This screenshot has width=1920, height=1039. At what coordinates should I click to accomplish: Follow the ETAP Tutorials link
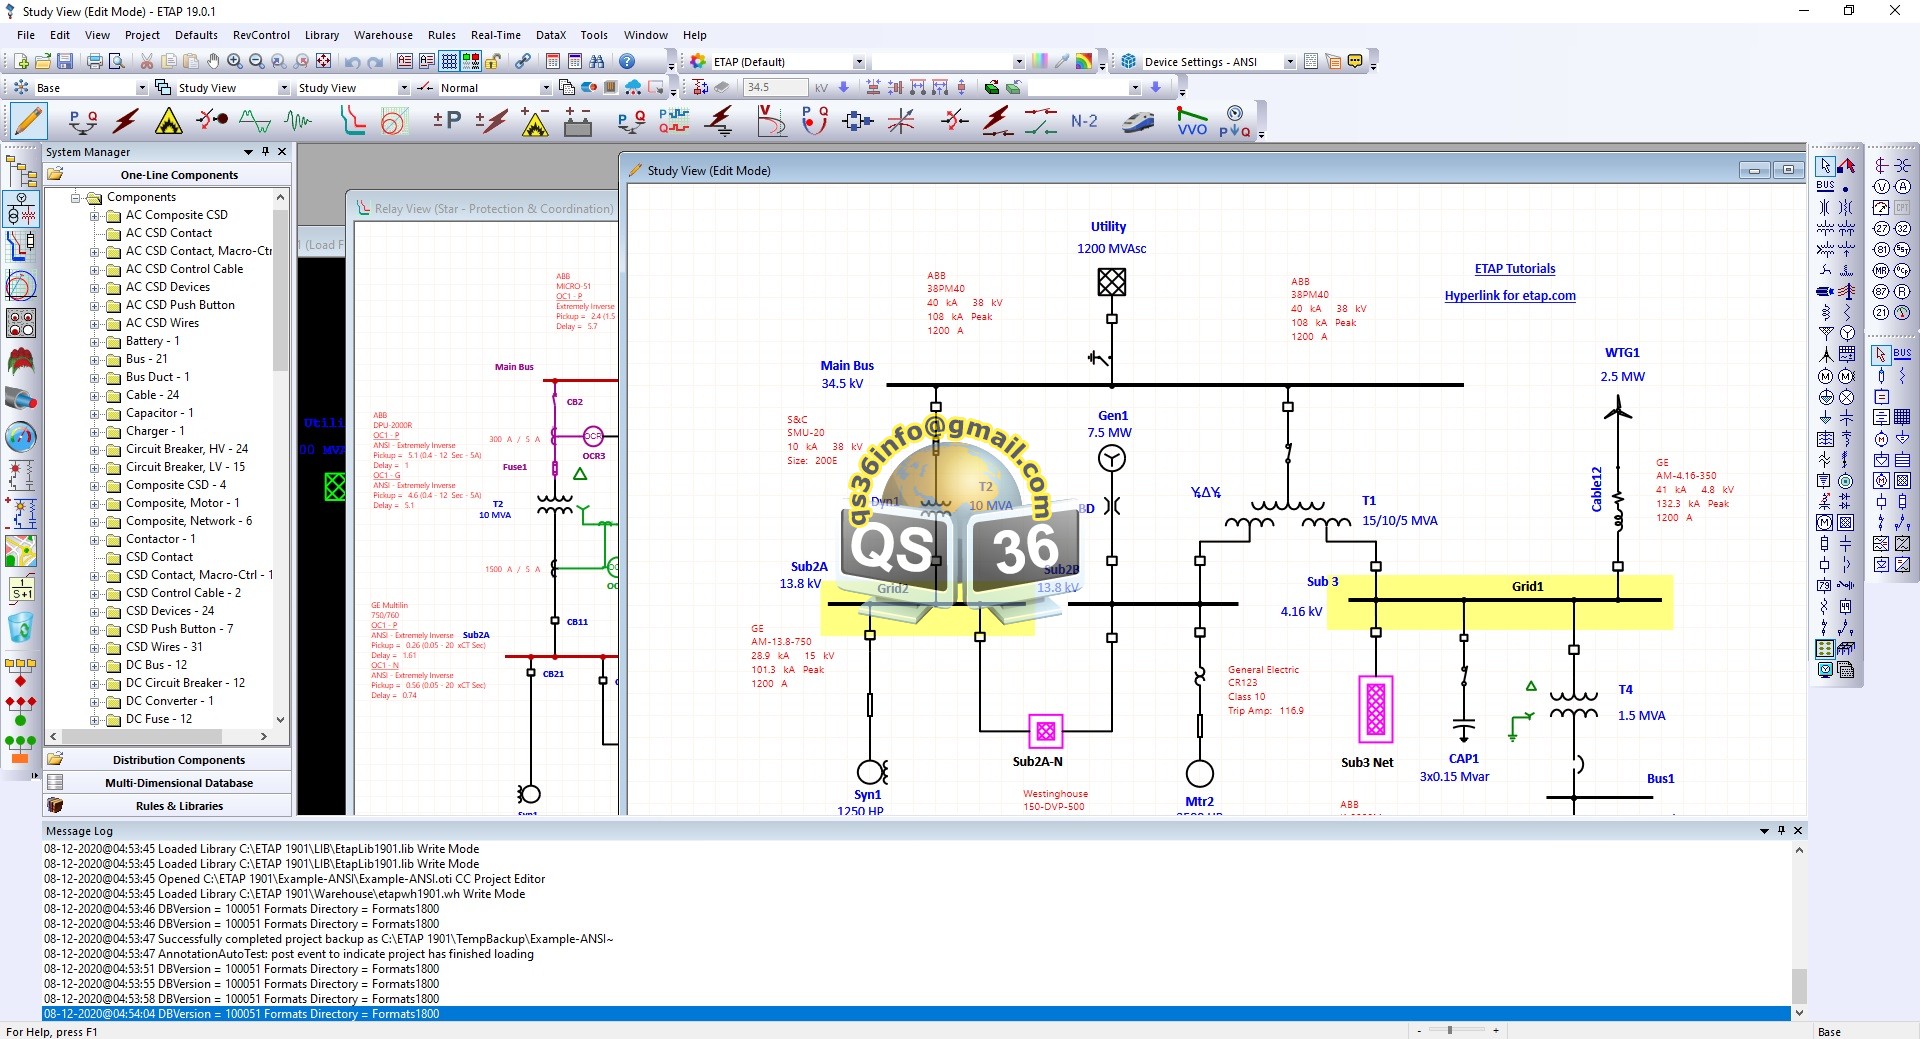click(x=1515, y=269)
